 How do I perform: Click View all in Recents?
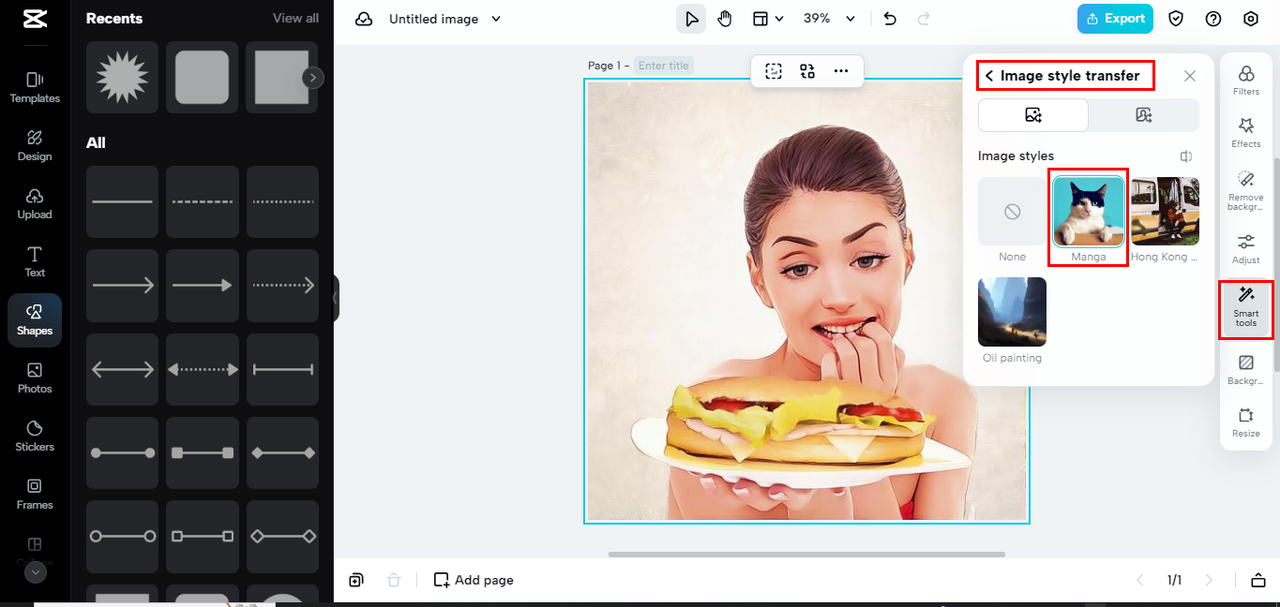296,18
